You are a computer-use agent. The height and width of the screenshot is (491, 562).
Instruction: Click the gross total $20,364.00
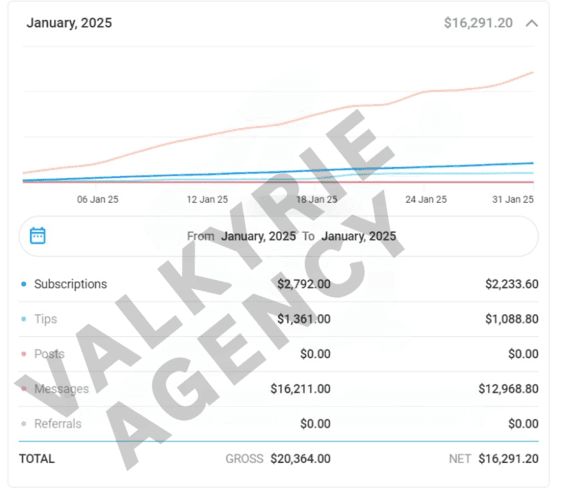coord(301,459)
